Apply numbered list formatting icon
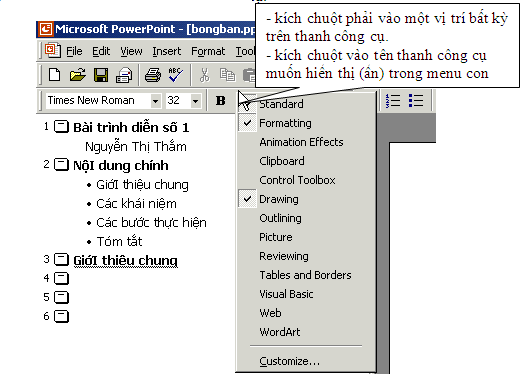527x385 pixels. (393, 100)
